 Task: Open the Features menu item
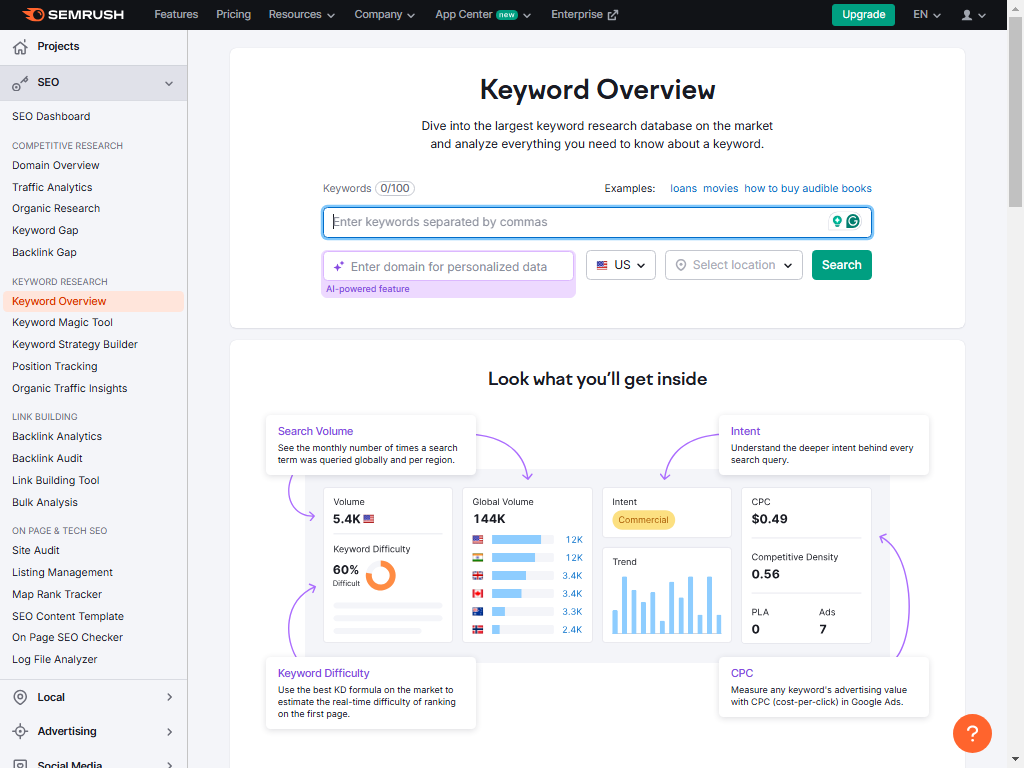(x=176, y=14)
